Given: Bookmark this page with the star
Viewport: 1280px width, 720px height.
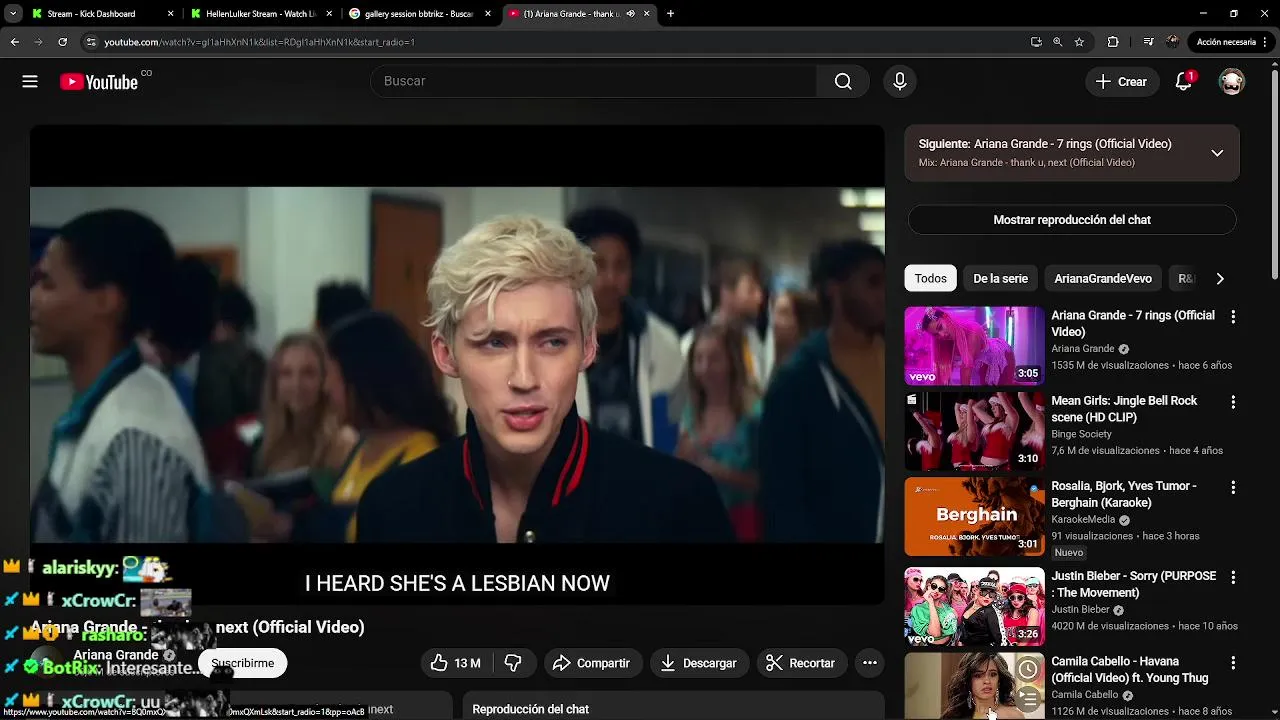Looking at the screenshot, I should (1079, 42).
